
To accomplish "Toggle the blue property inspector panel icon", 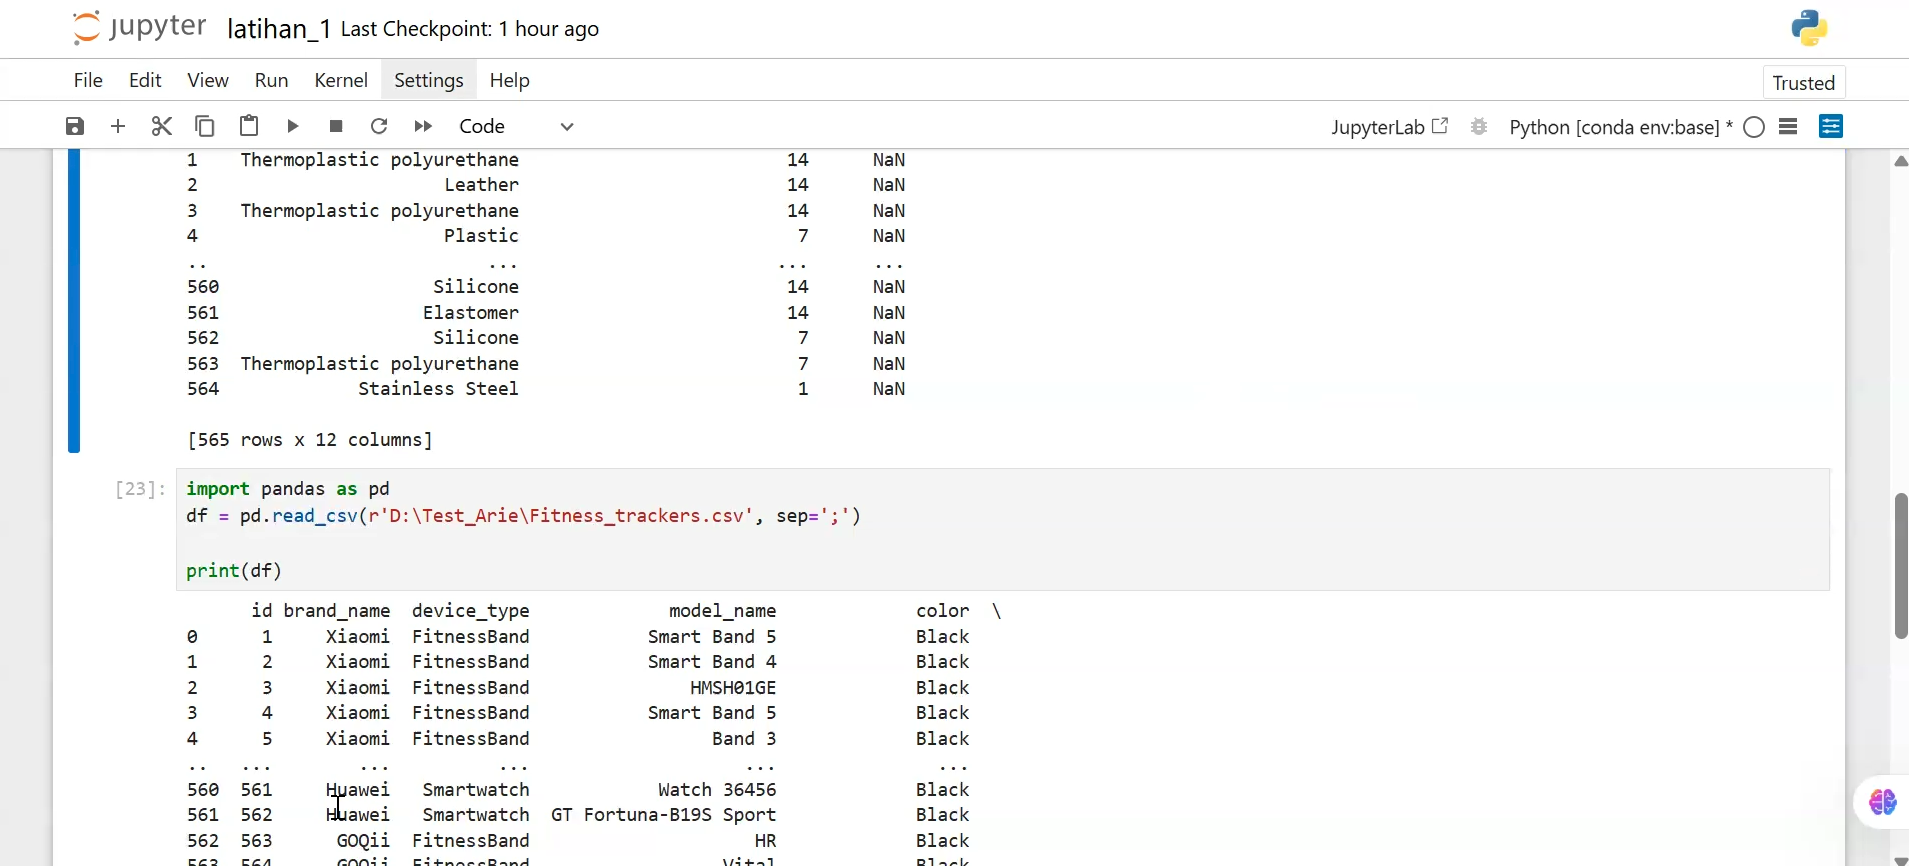I will point(1831,126).
